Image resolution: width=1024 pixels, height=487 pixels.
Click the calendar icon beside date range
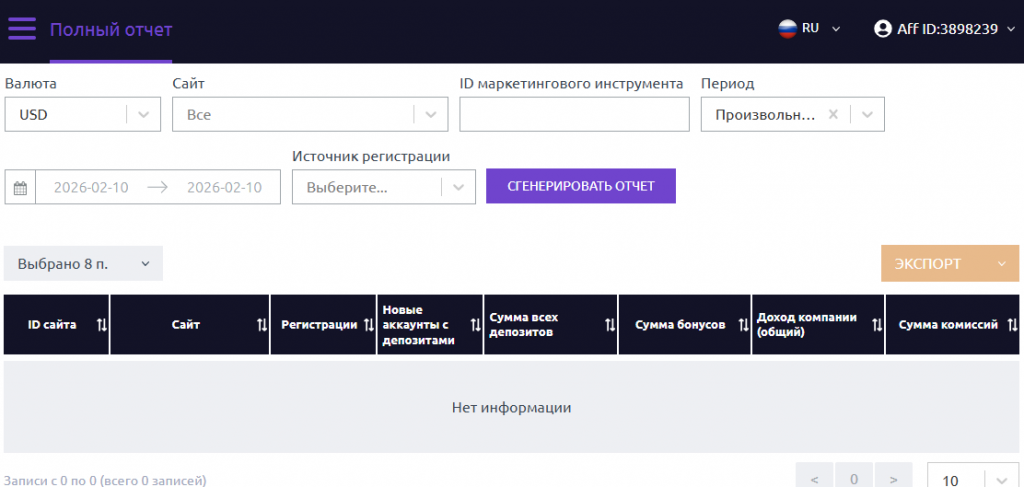(x=20, y=187)
